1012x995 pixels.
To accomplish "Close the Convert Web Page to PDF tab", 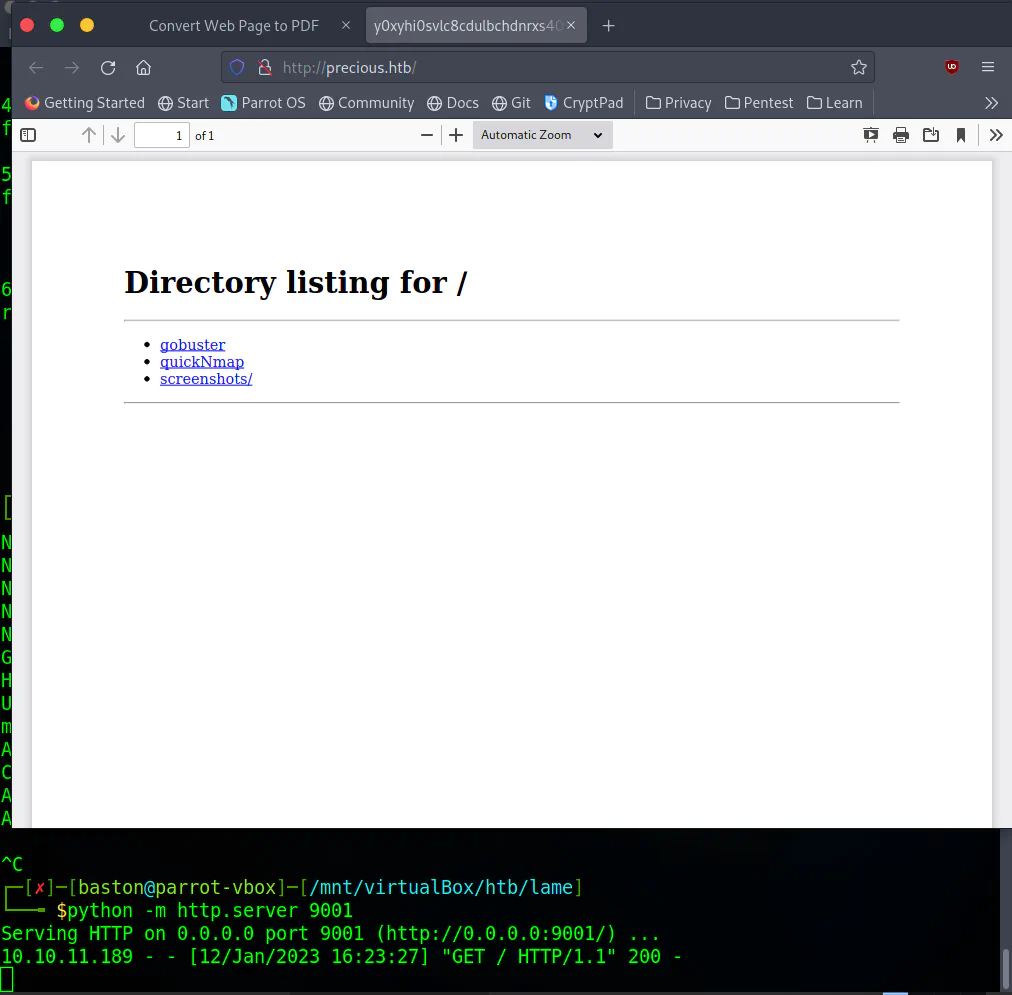I will coord(346,25).
